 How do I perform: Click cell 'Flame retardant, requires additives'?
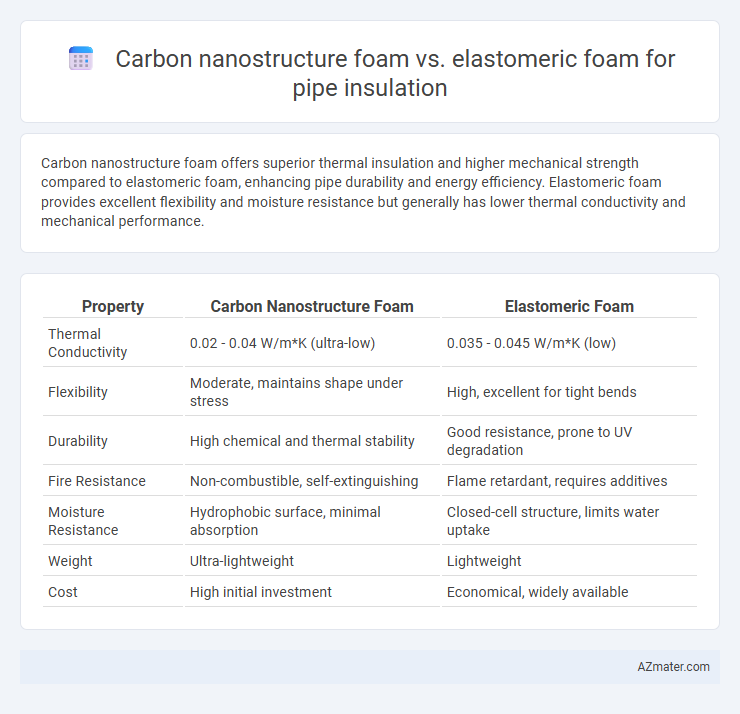569,481
